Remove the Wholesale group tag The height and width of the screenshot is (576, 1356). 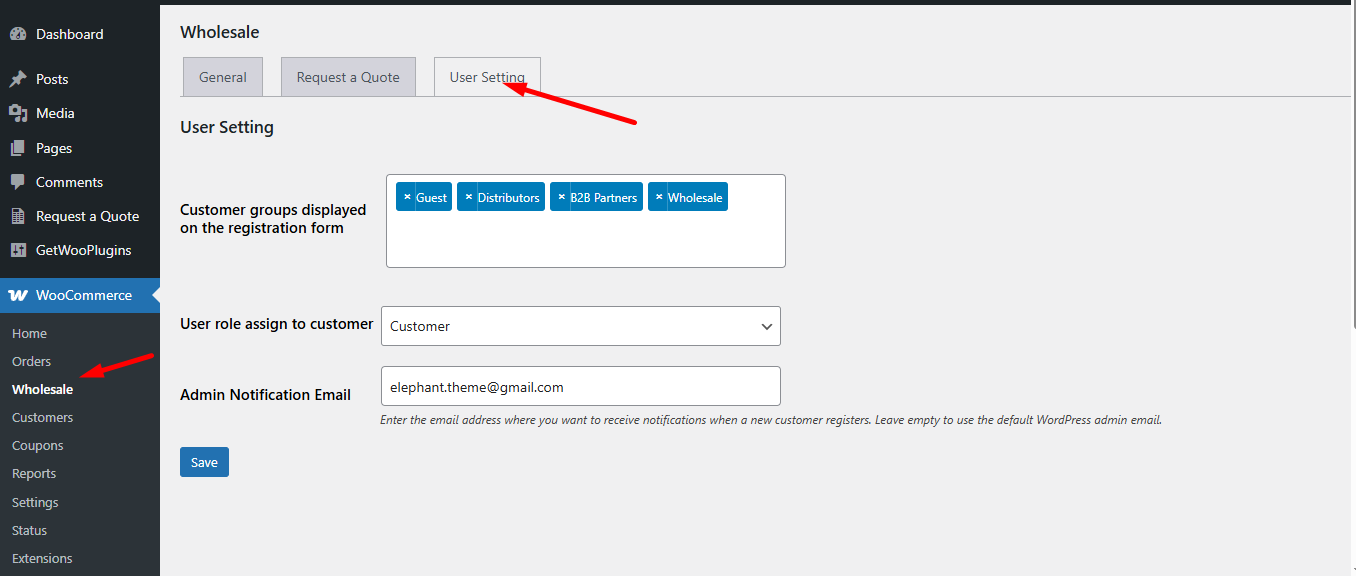click(x=659, y=197)
